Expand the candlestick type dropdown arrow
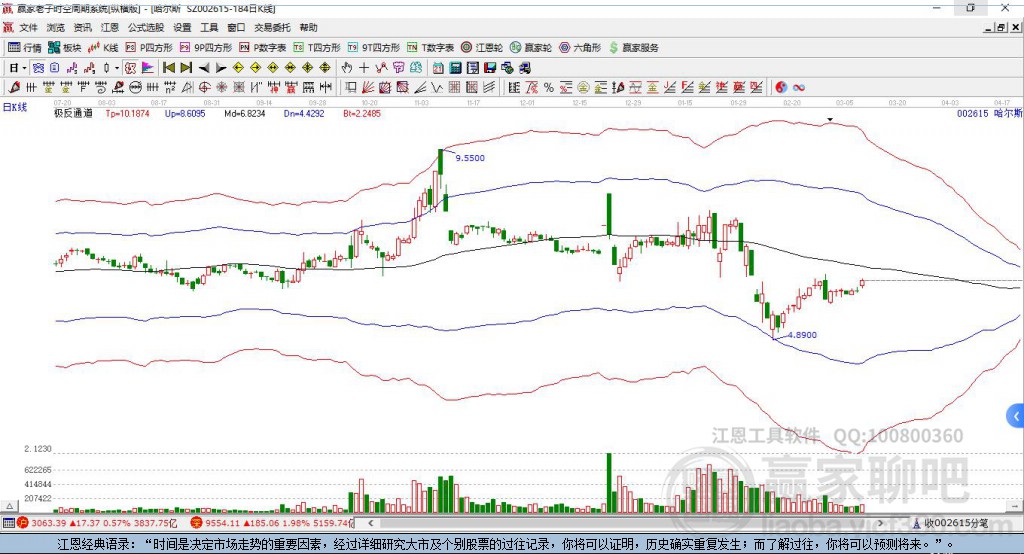This screenshot has height=554, width=1024. [117, 68]
